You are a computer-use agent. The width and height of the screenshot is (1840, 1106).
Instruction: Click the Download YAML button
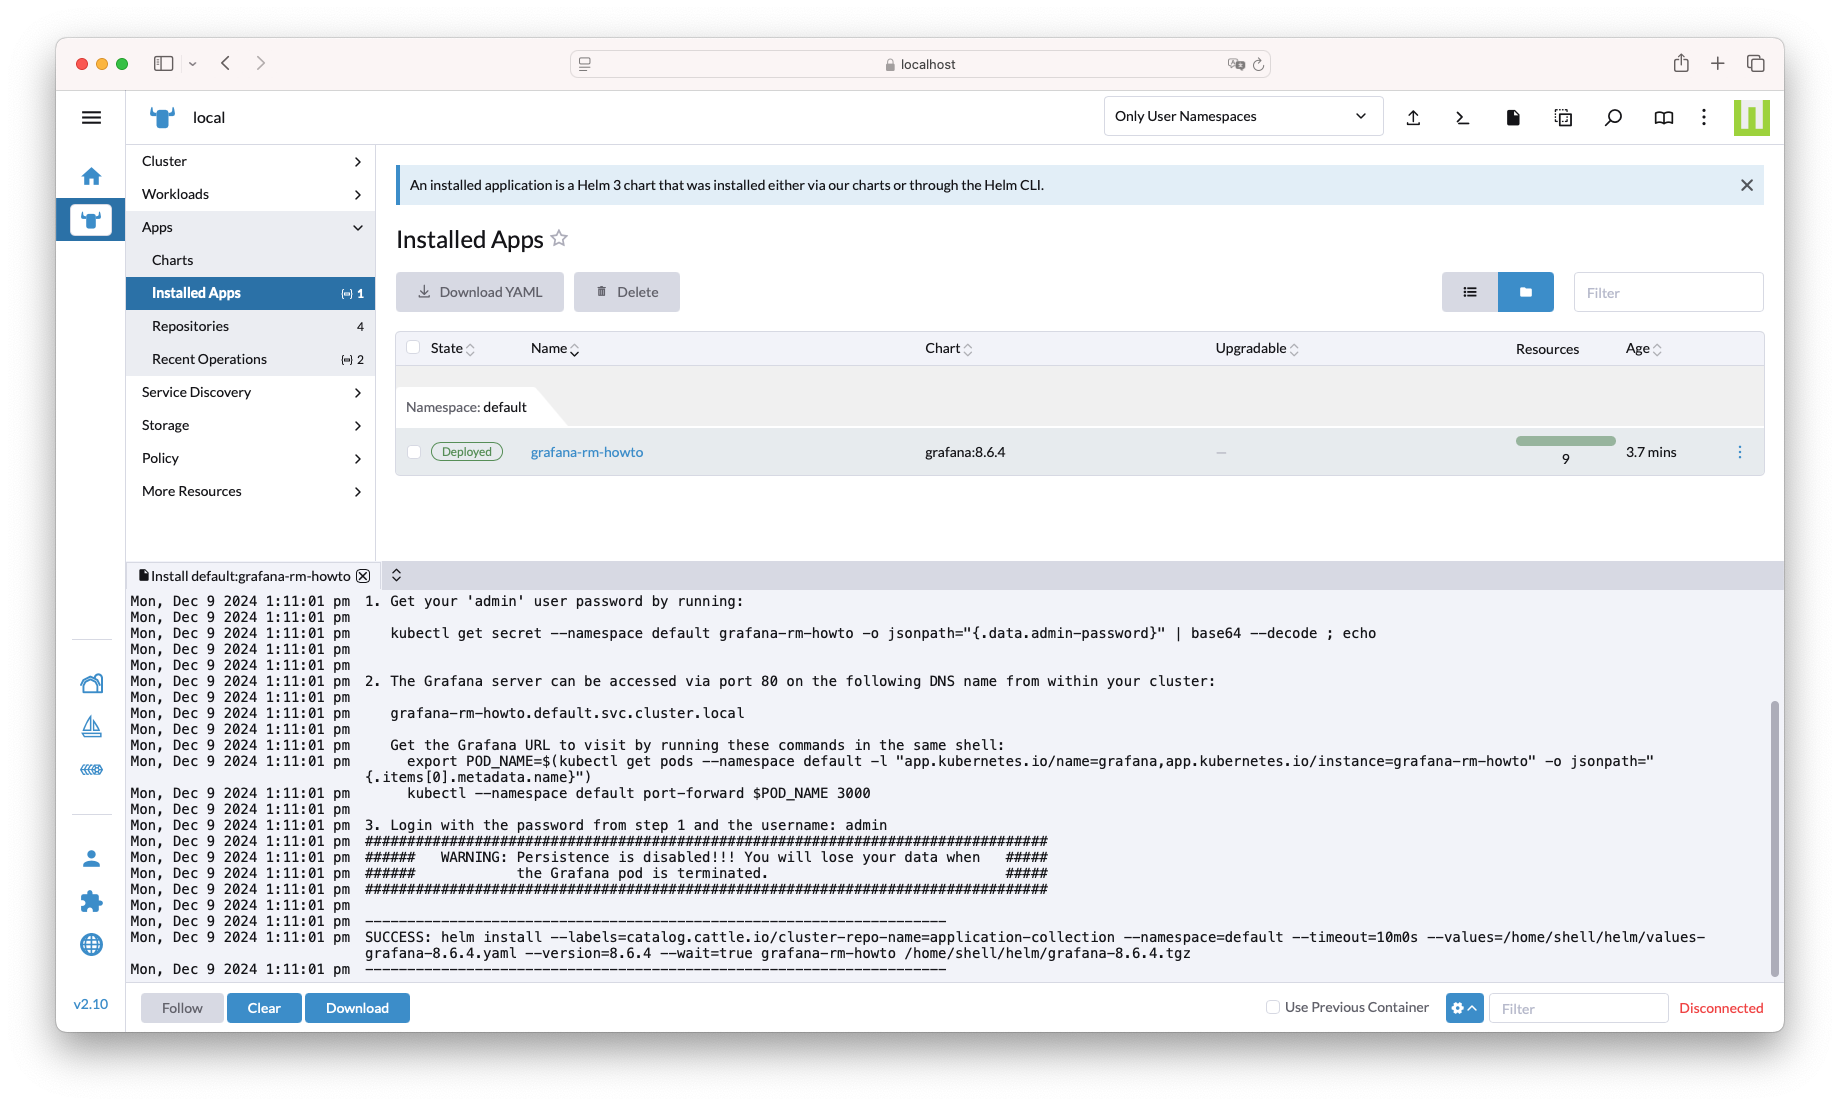479,291
